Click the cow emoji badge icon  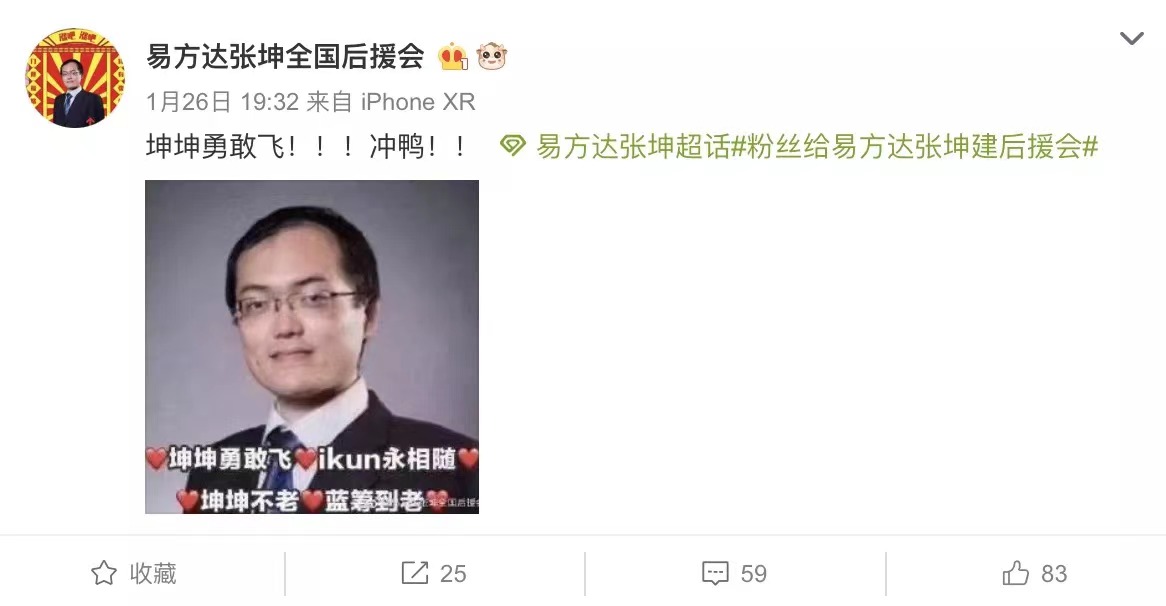pyautogui.click(x=492, y=57)
